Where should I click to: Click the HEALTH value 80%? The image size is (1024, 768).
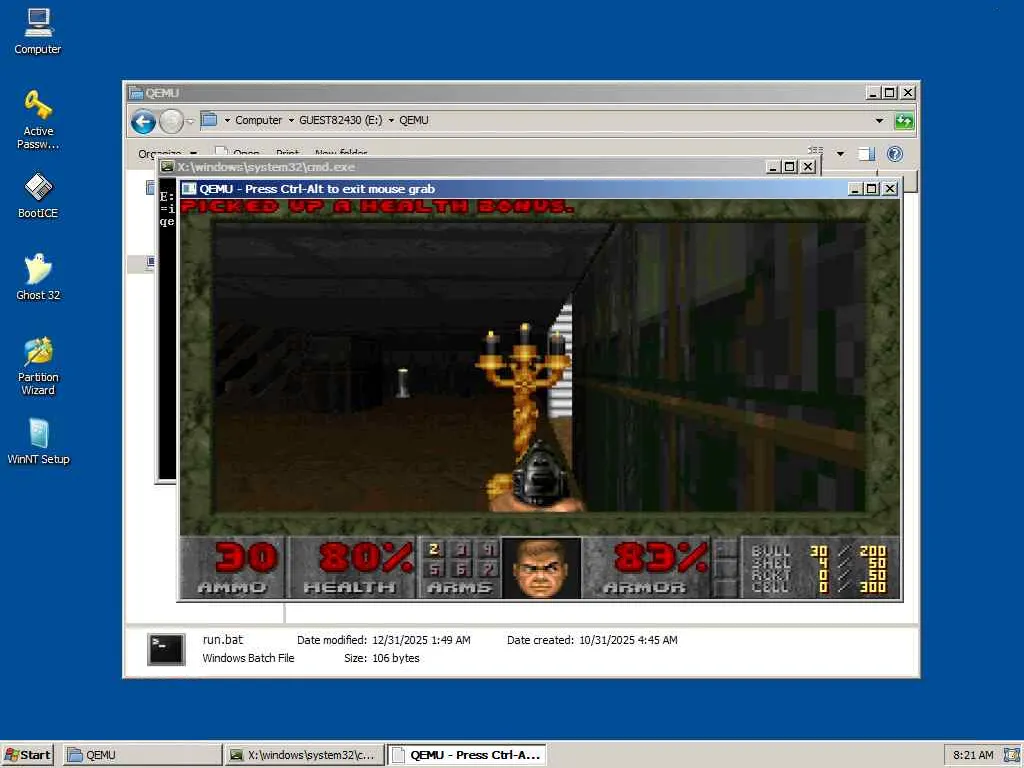pos(365,557)
